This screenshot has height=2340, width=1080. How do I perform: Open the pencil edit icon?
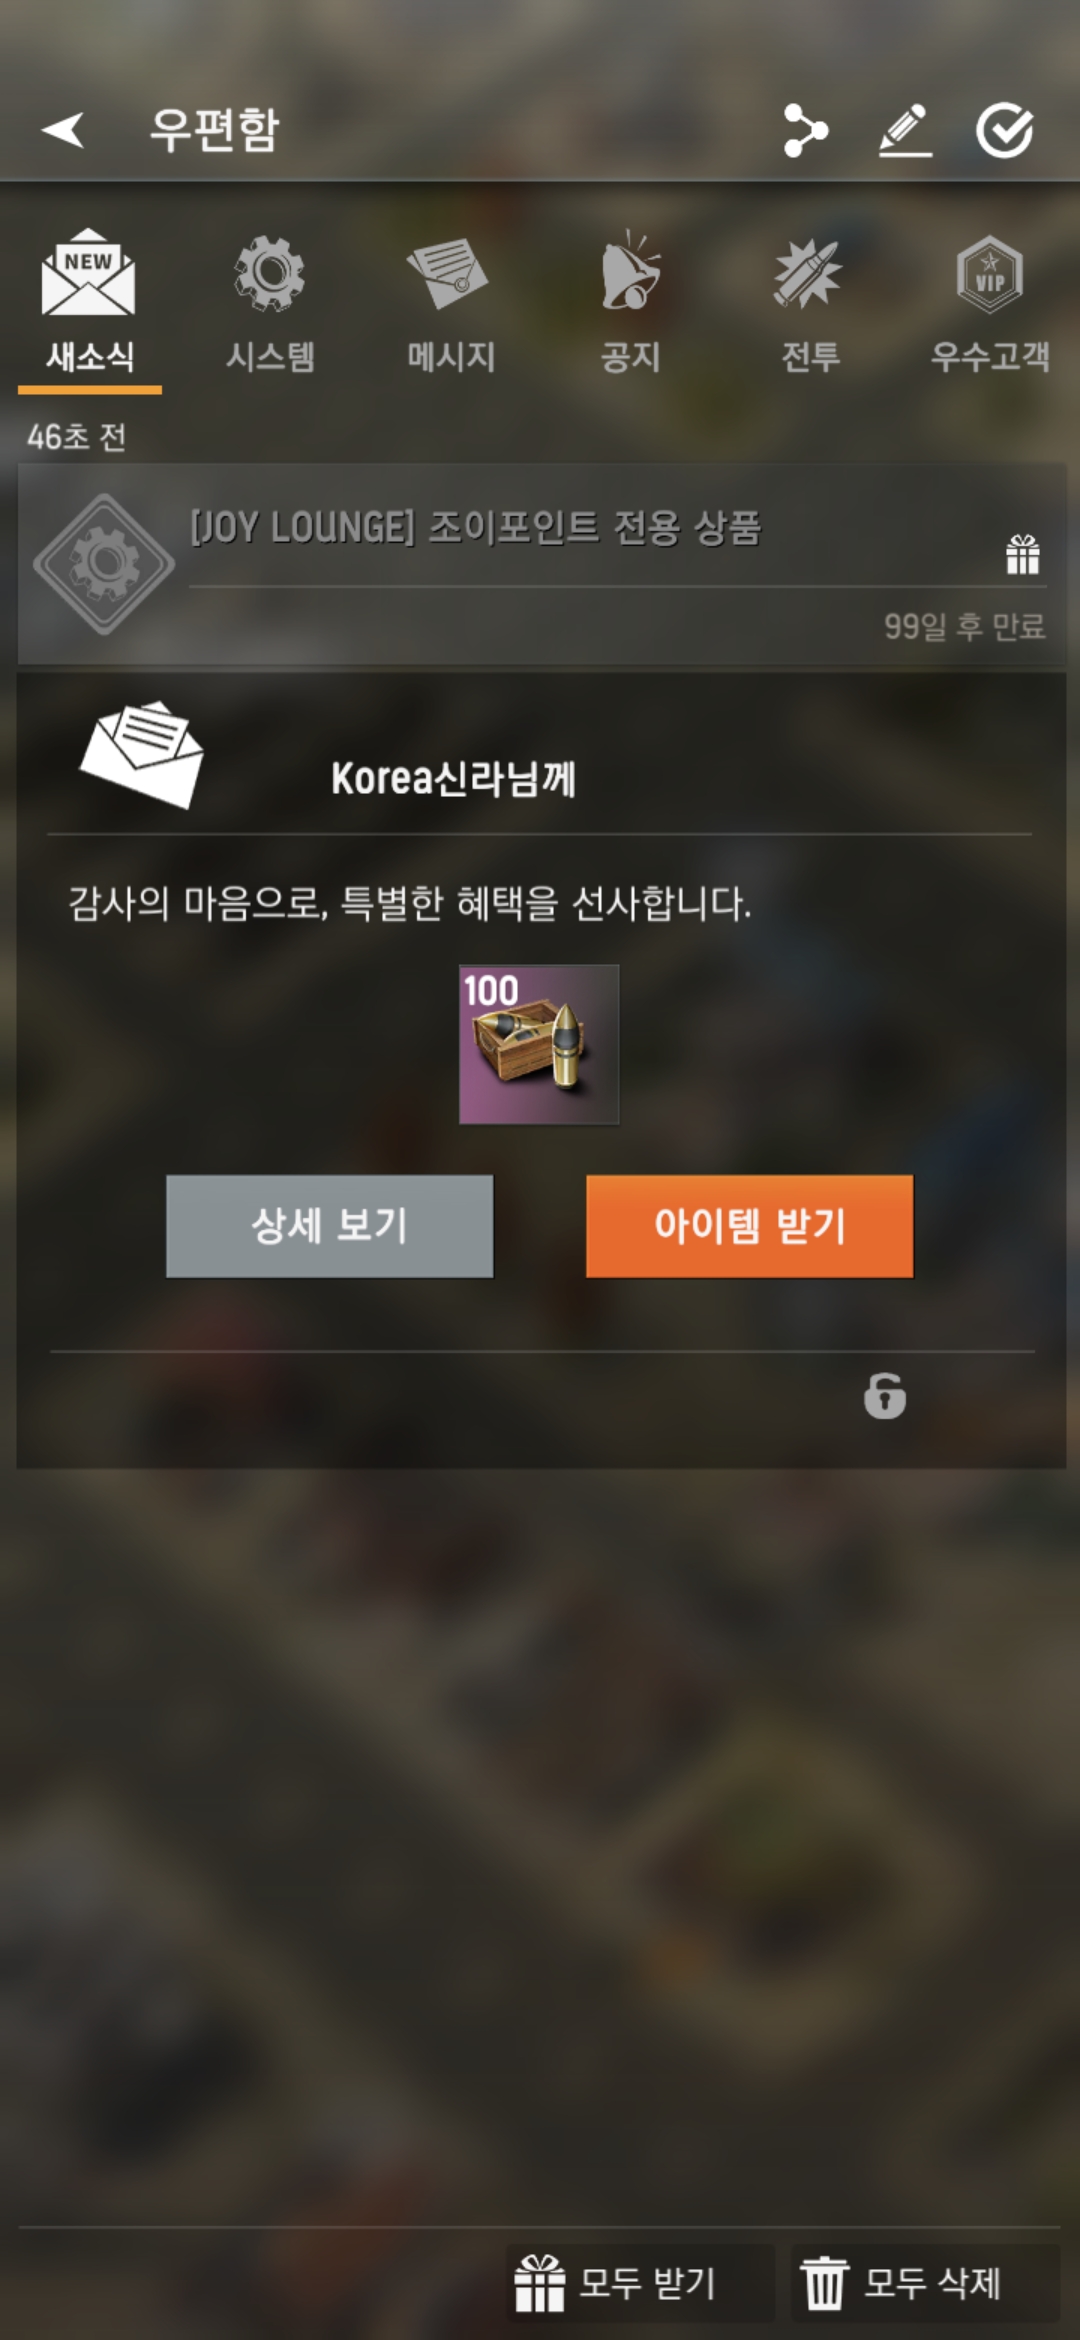(905, 131)
